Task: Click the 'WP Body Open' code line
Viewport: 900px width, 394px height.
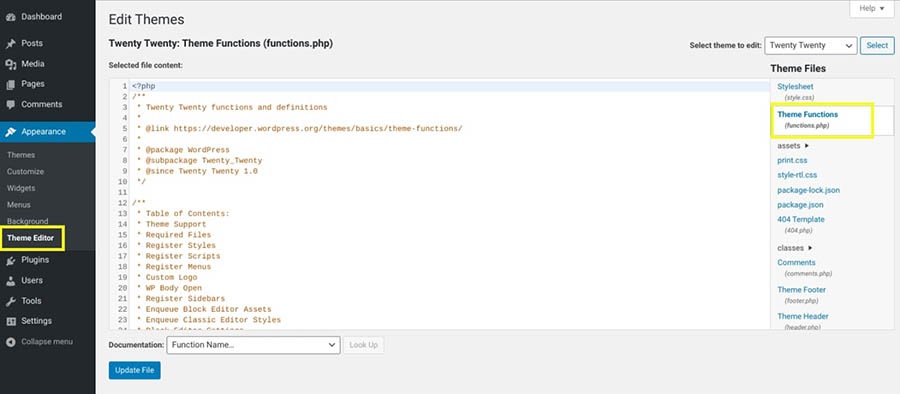Action: pyautogui.click(x=169, y=288)
